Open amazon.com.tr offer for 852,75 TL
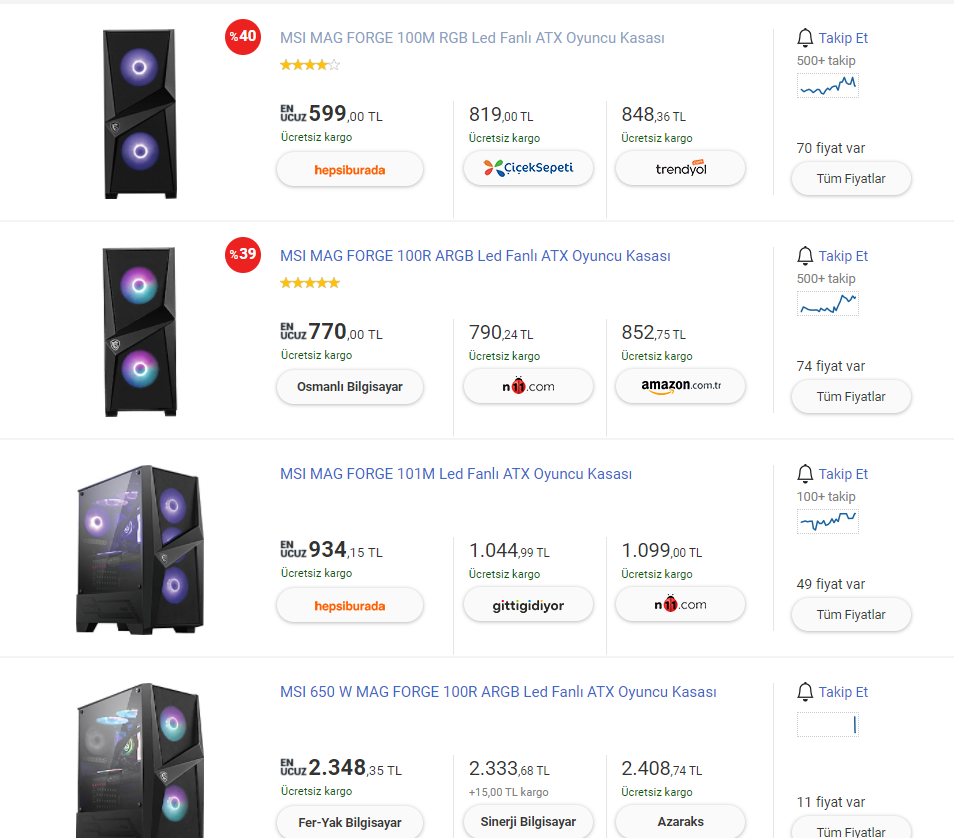Viewport: 954px width, 838px height. [x=680, y=386]
